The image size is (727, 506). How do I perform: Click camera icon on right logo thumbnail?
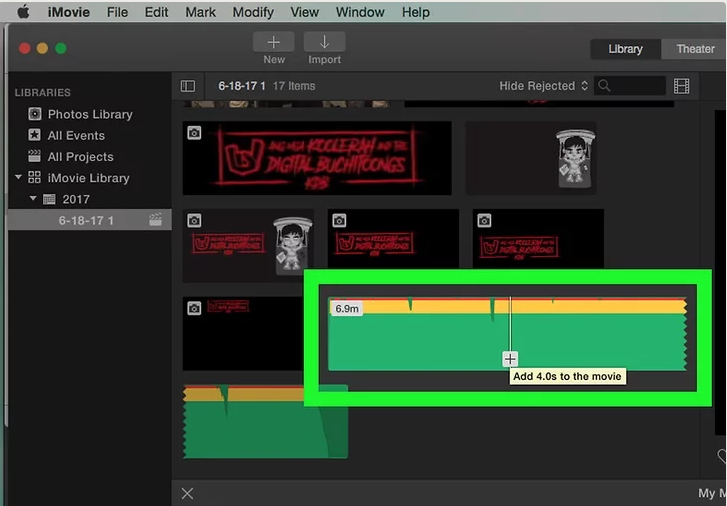click(x=484, y=220)
